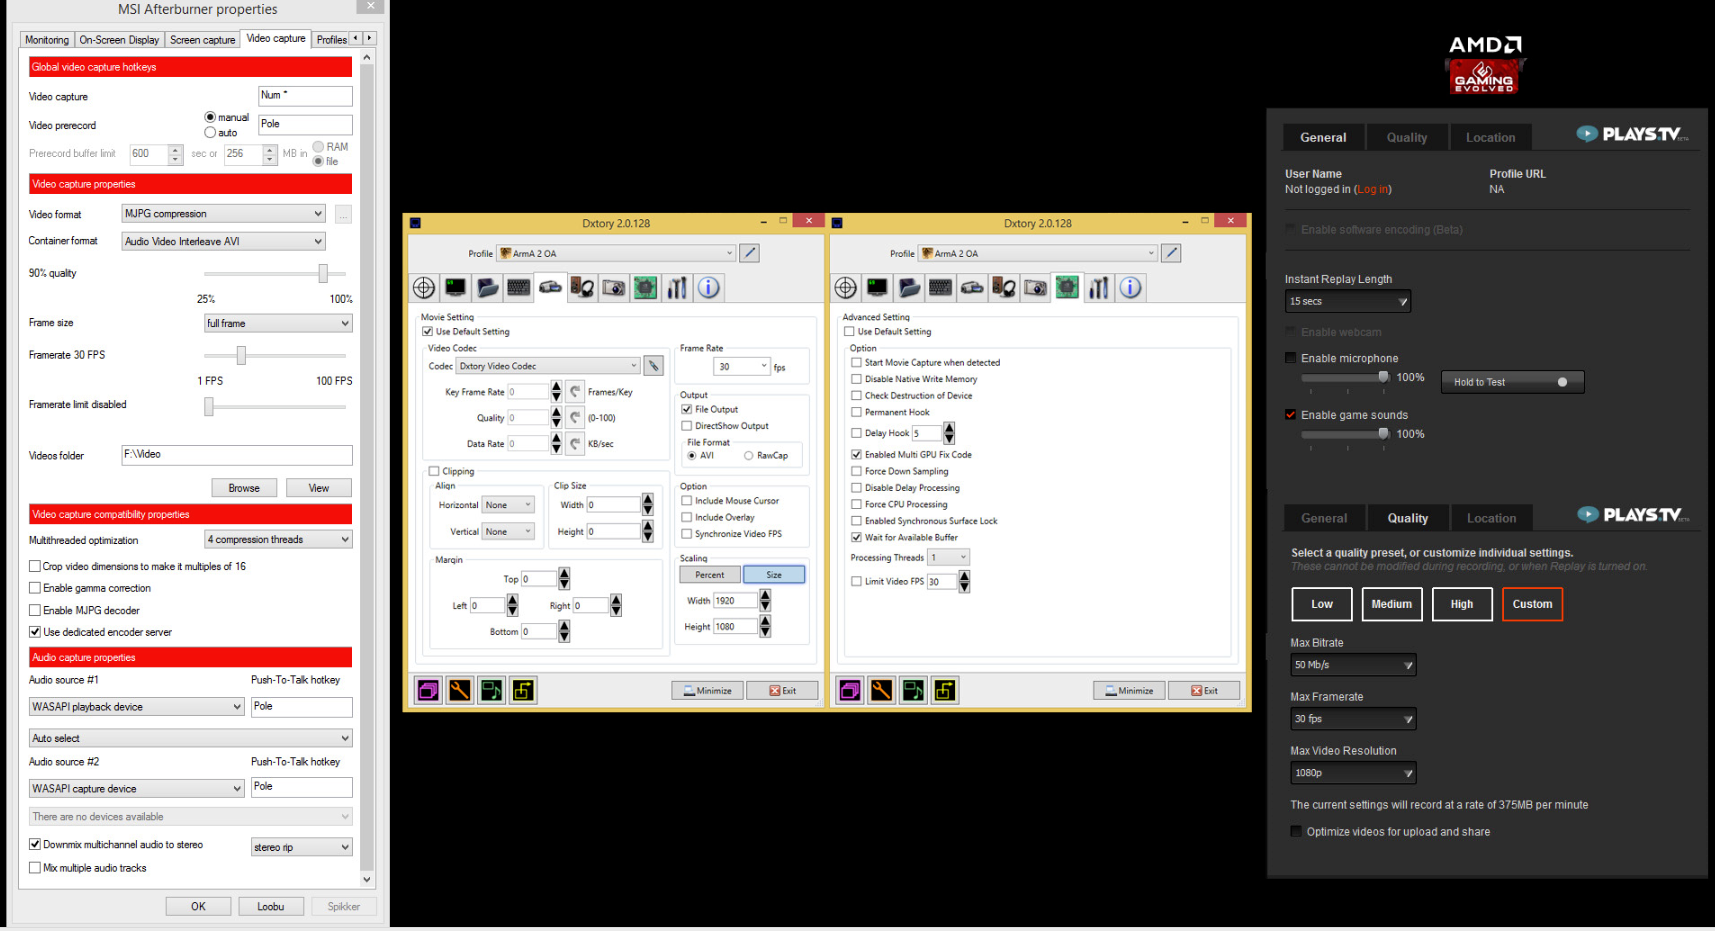Enable the Include Mouse Cursor checkbox
The image size is (1715, 931).
tap(687, 501)
